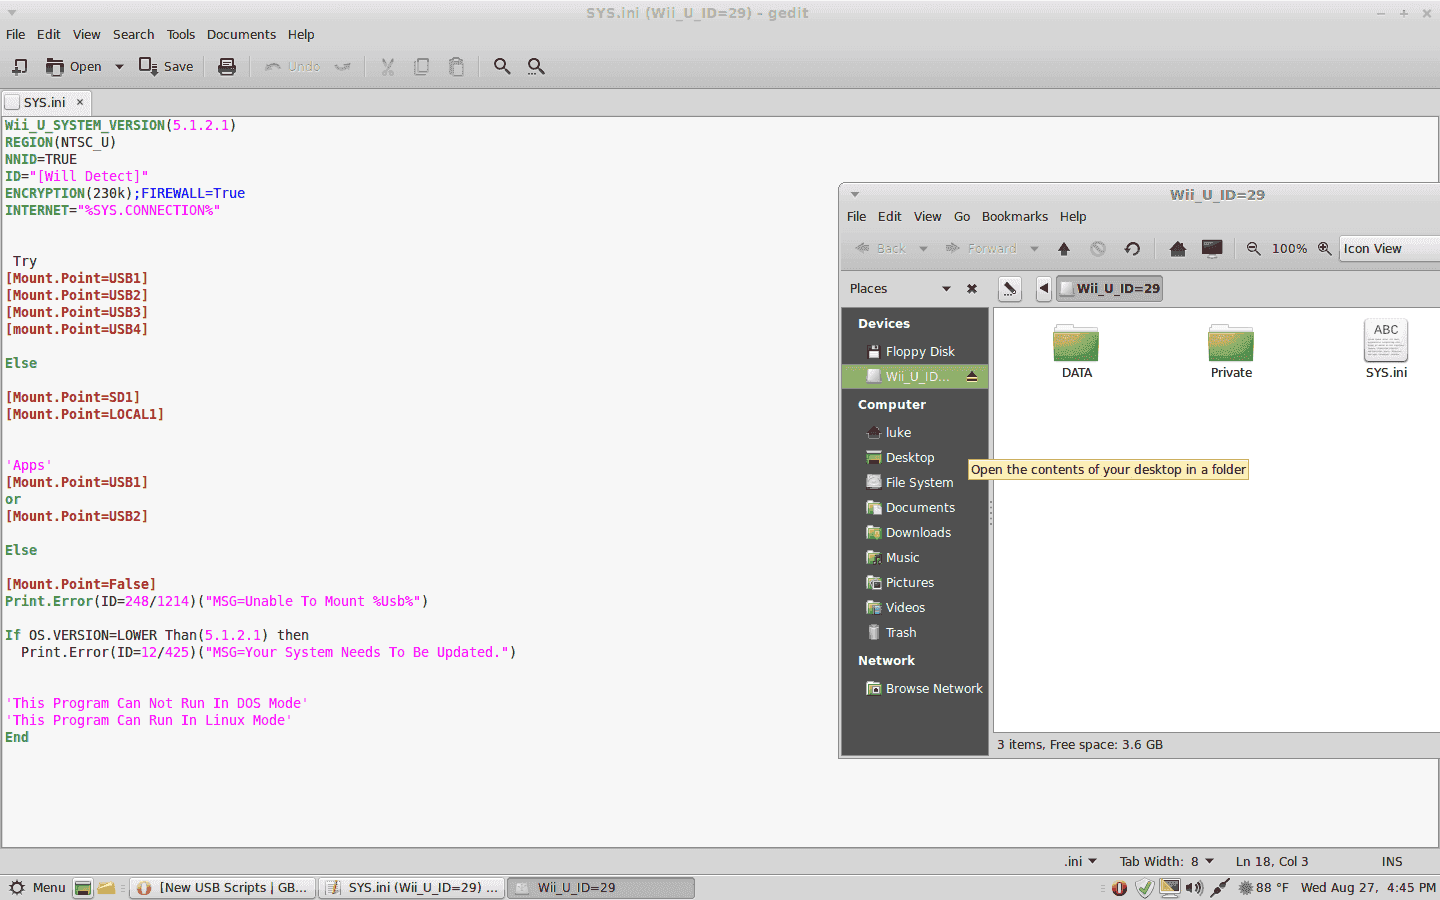This screenshot has width=1440, height=900.
Task: Click the Open file button in gedit
Action: [x=74, y=67]
